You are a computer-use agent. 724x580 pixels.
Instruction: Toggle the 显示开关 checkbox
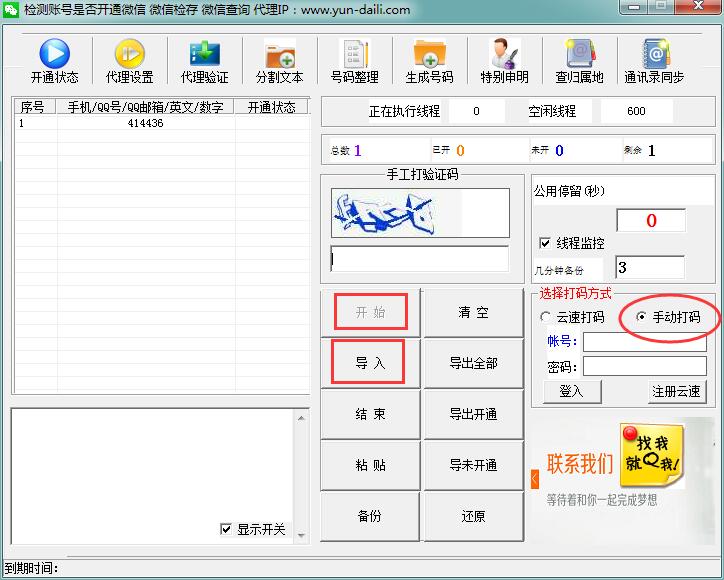[x=226, y=529]
